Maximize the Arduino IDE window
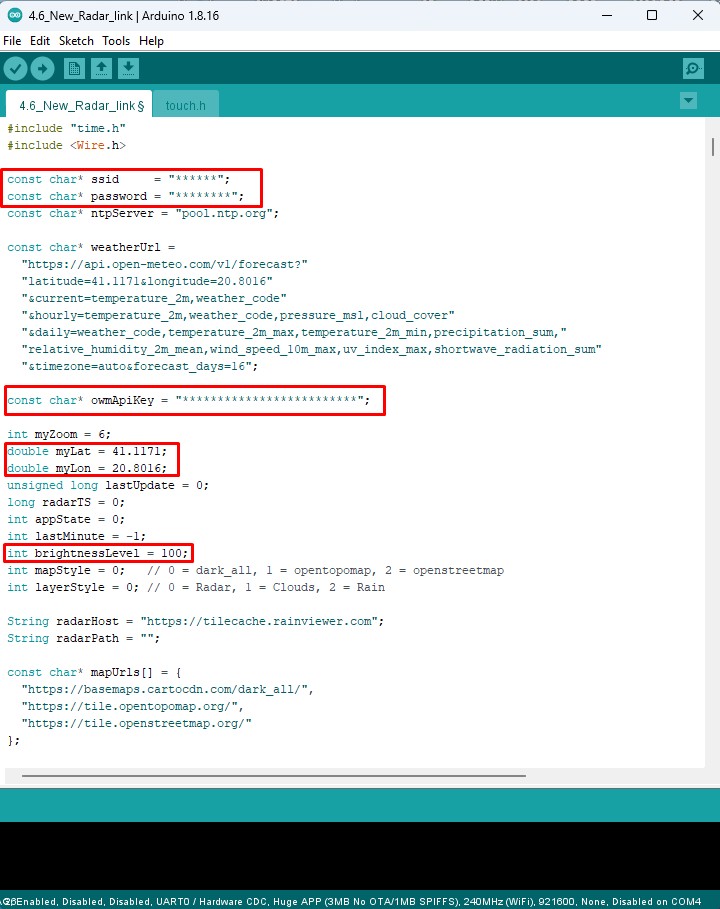720x909 pixels. (x=651, y=14)
